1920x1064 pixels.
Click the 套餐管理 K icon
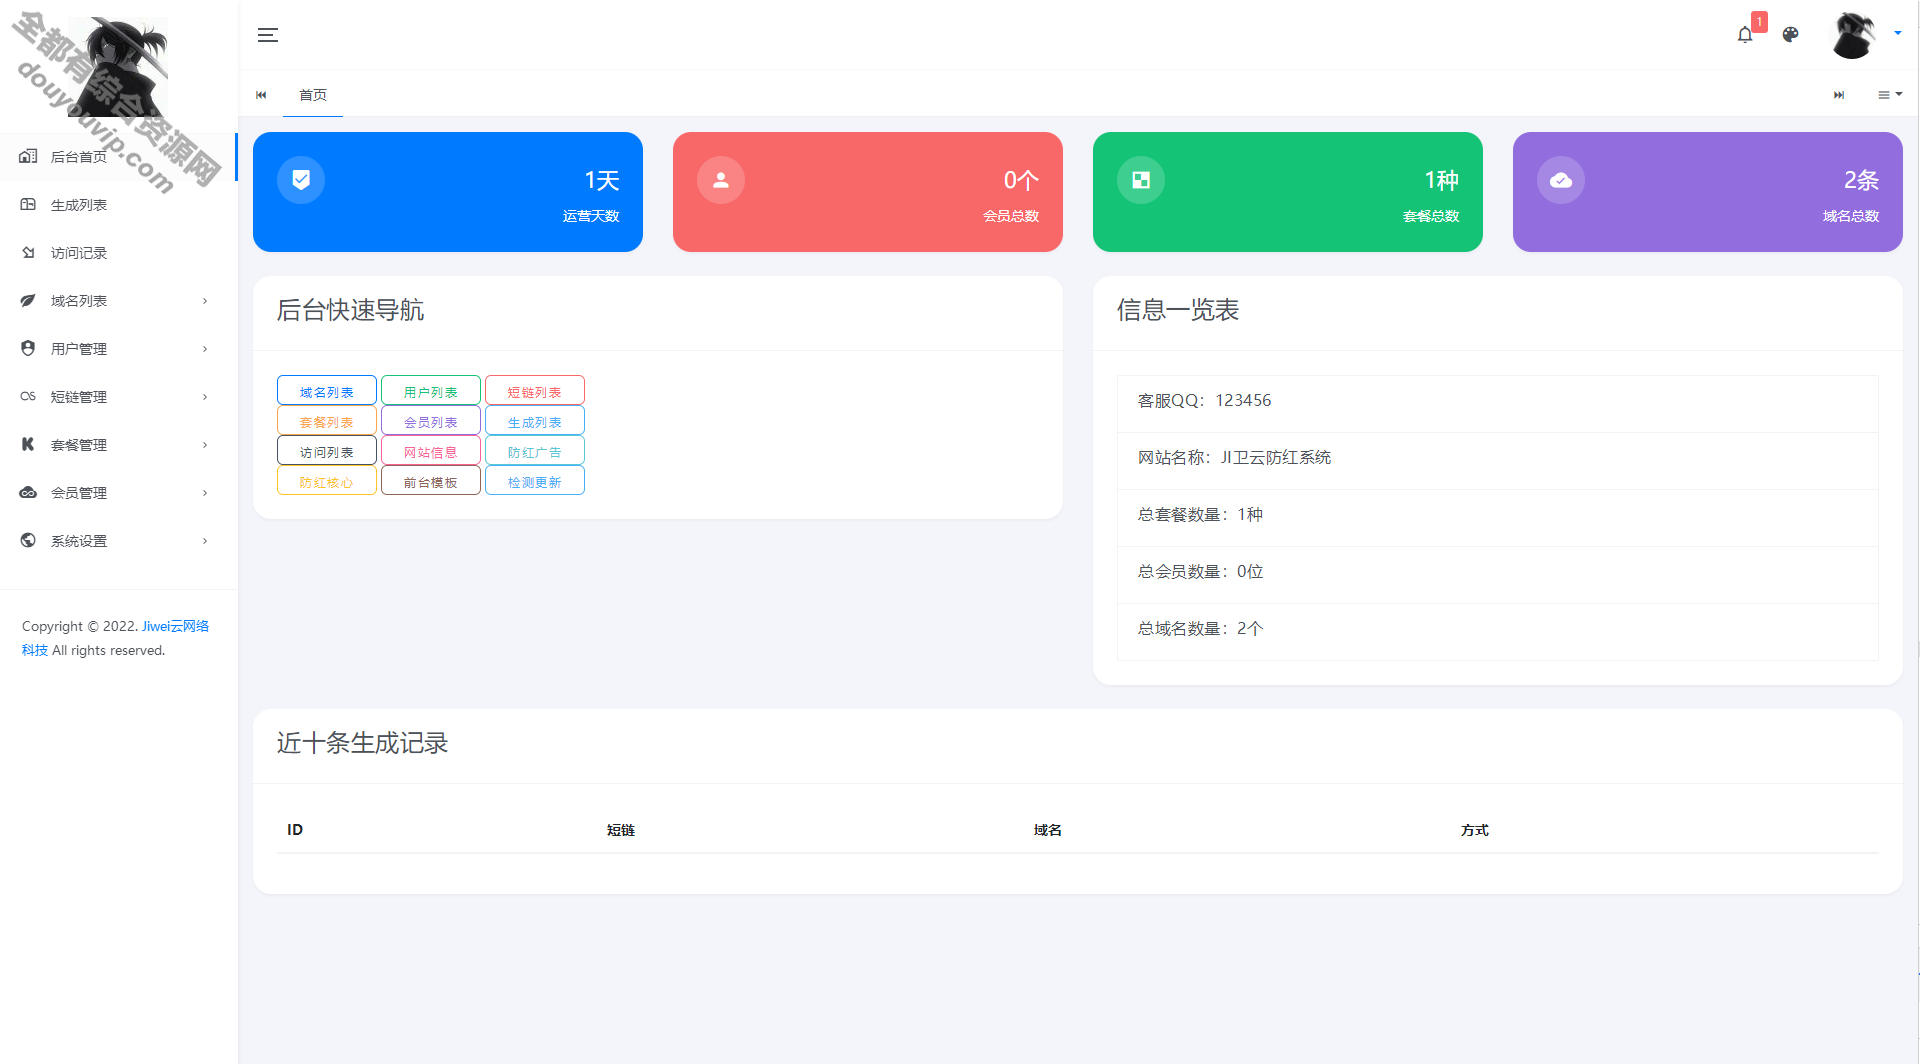coord(28,444)
